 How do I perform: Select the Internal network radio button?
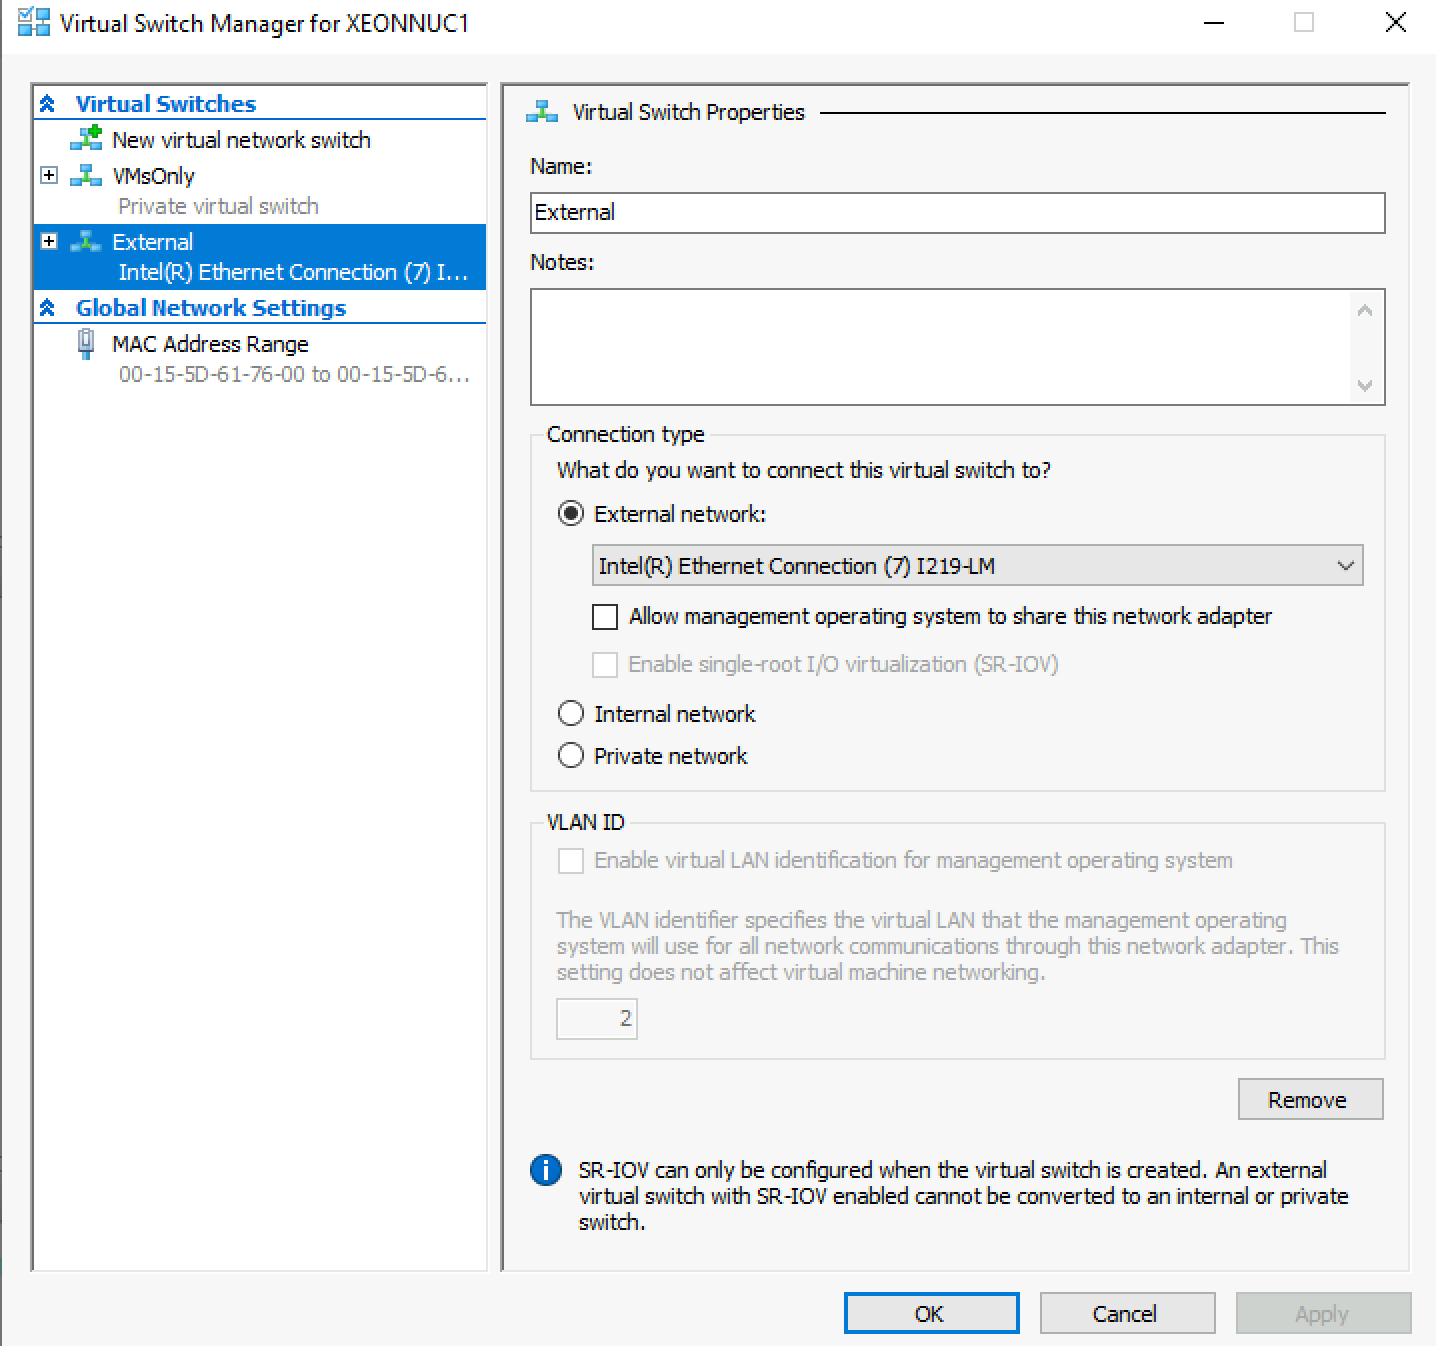571,713
